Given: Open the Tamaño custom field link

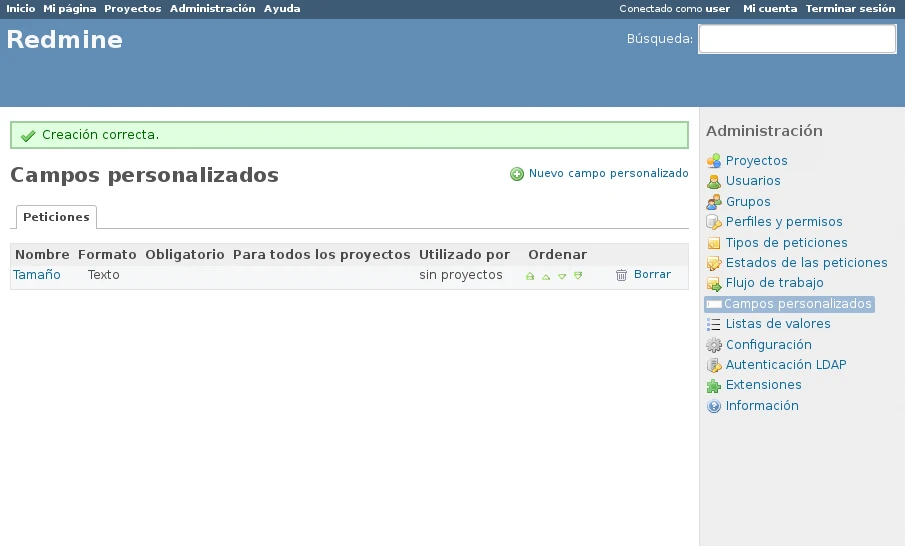Looking at the screenshot, I should (37, 275).
